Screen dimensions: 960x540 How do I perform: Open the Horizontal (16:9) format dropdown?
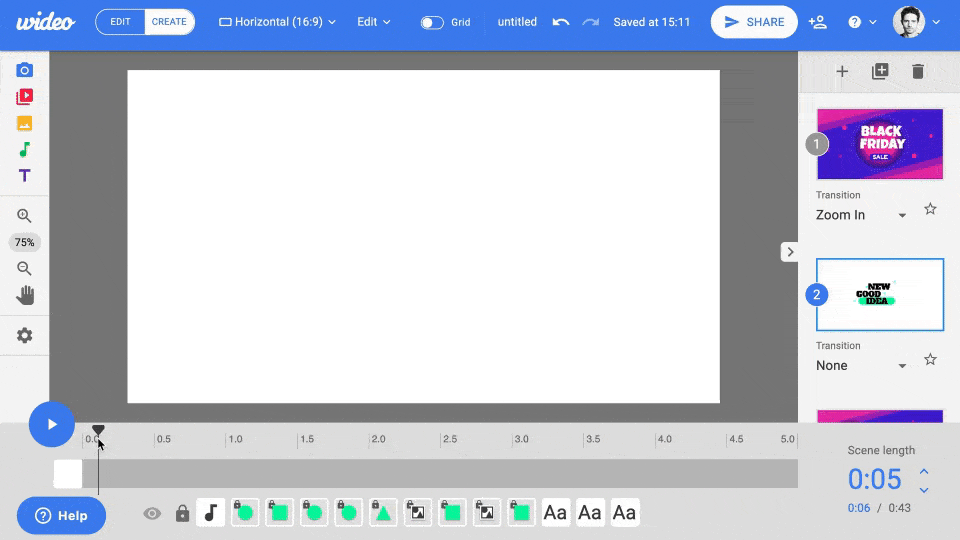[x=277, y=22]
